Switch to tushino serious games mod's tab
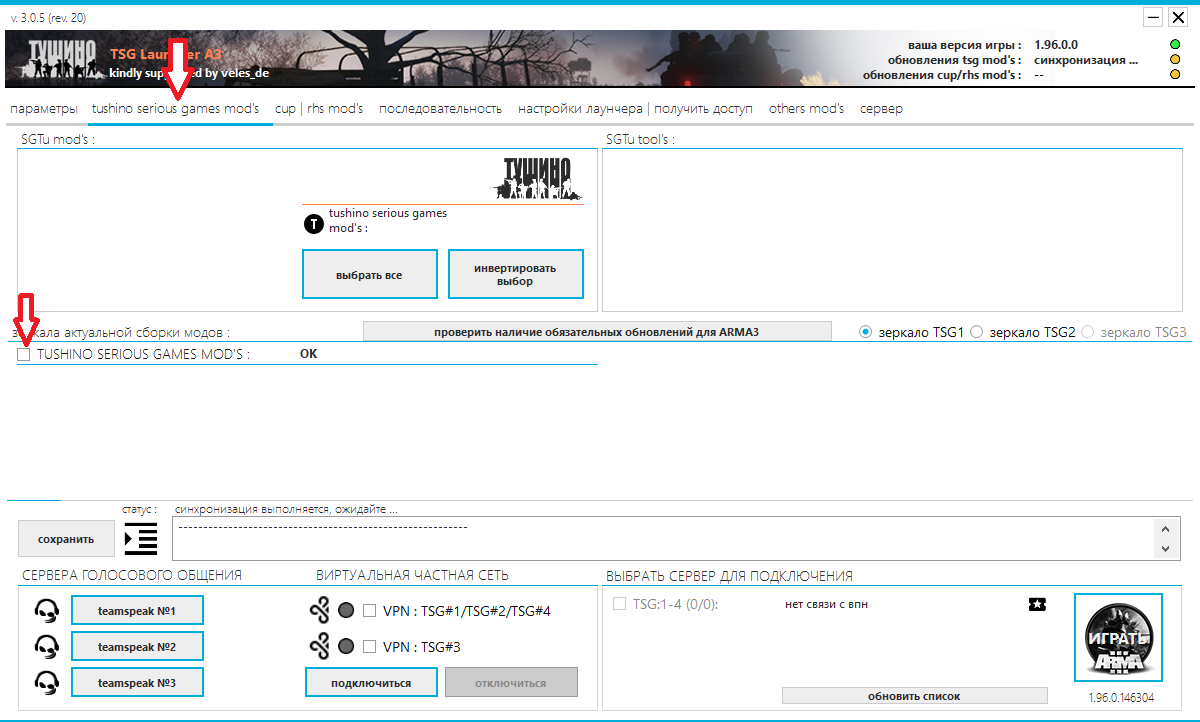 175,109
